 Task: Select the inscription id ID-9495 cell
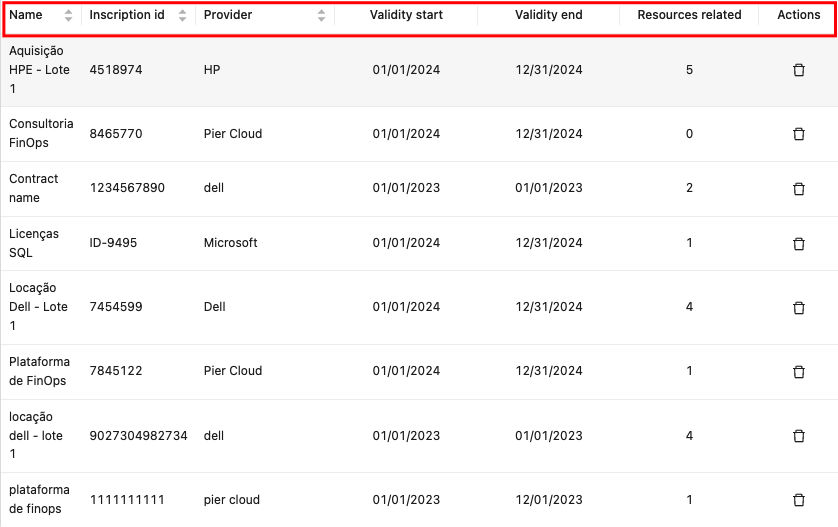113,243
